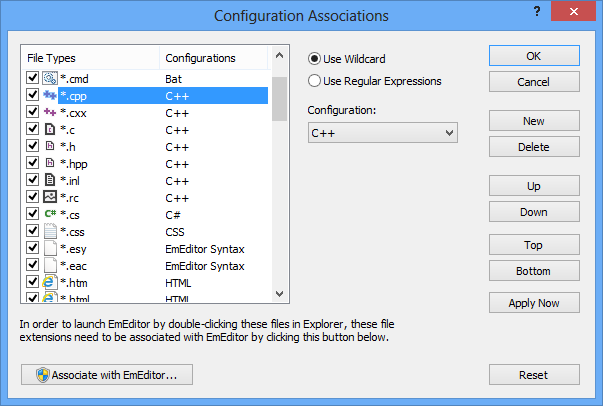The height and width of the screenshot is (406, 603).
Task: Click the *.cxx purple plus icon
Action: pos(50,112)
